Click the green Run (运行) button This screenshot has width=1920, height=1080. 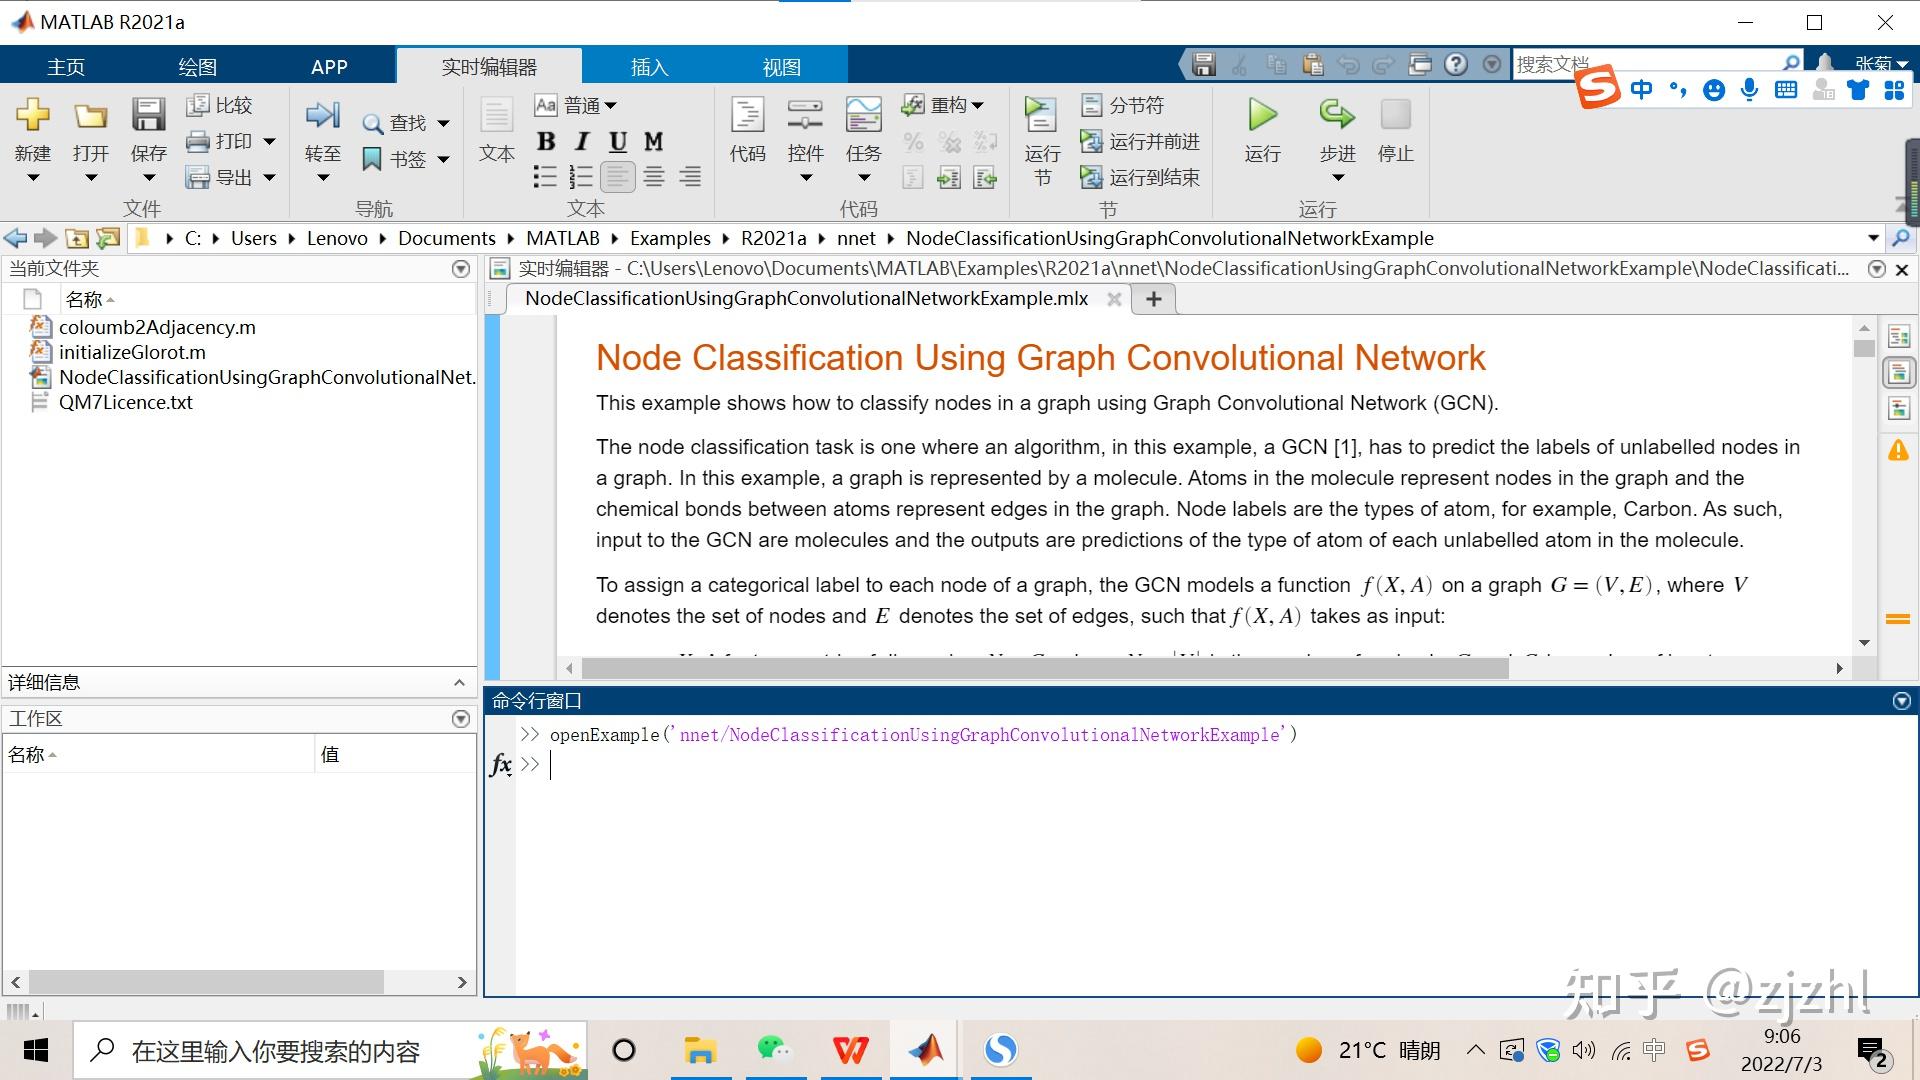(x=1262, y=116)
